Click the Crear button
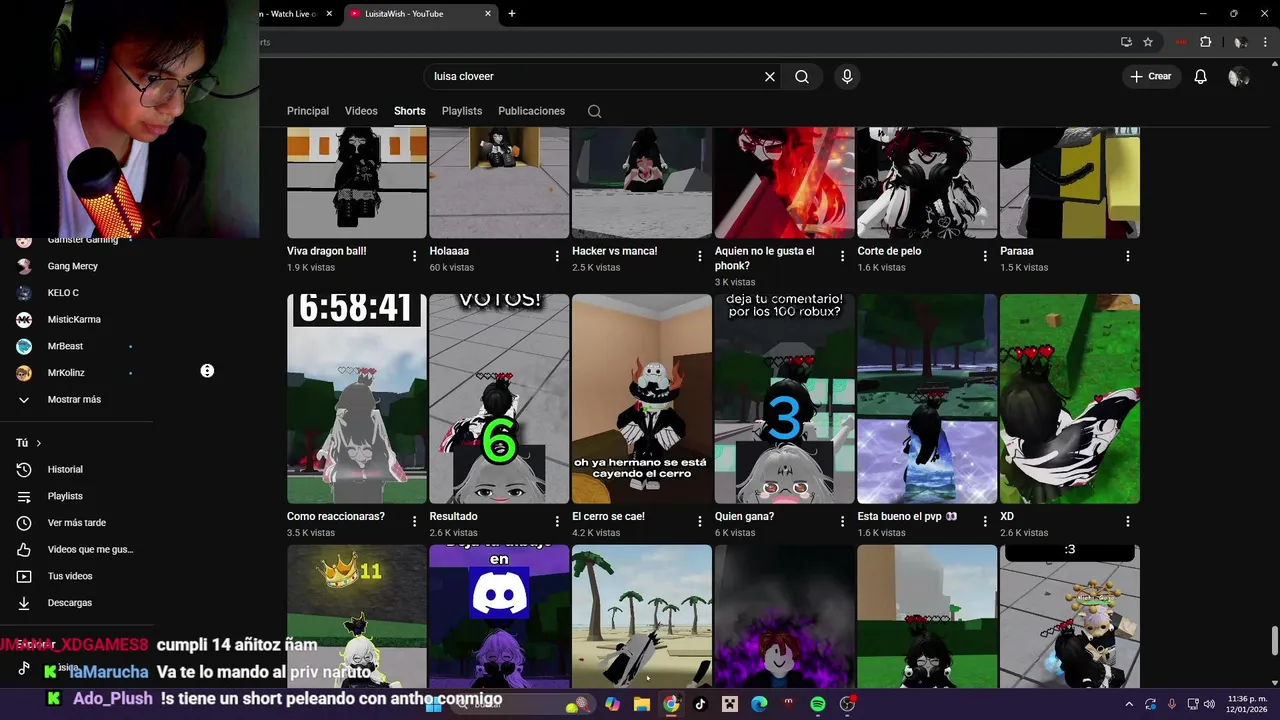Viewport: 1280px width, 720px height. pyautogui.click(x=1150, y=76)
